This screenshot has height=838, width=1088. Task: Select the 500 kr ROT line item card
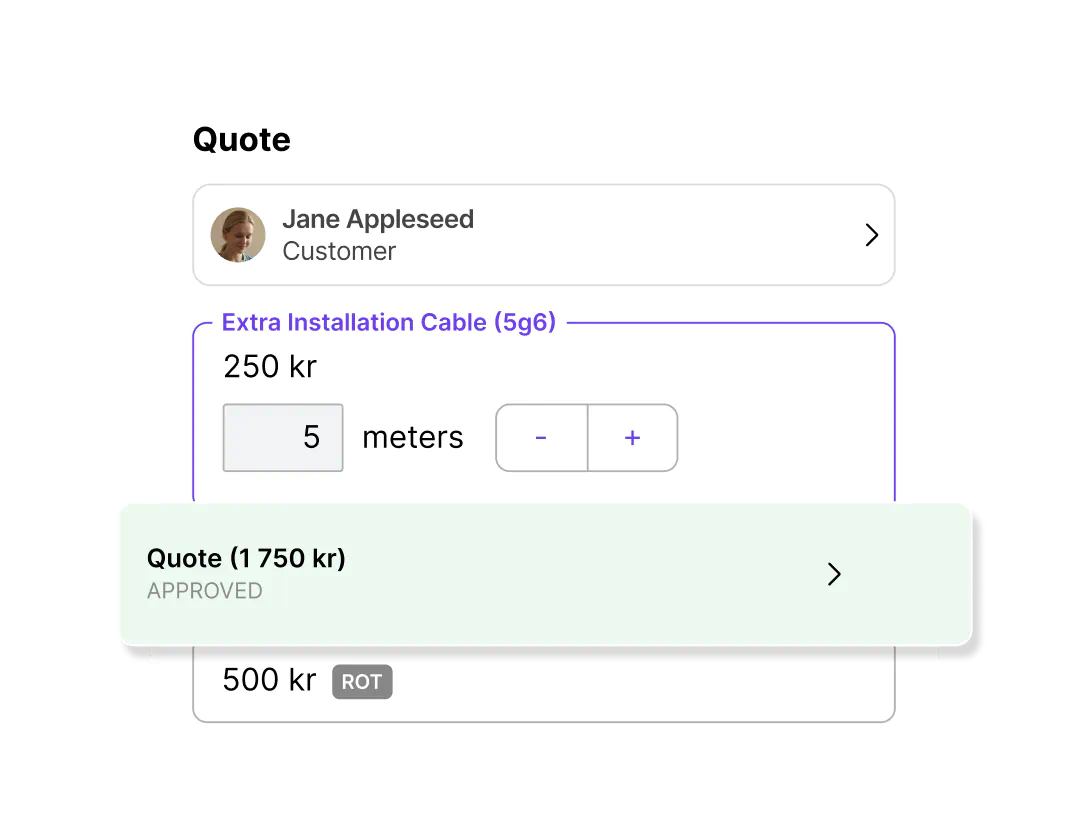[x=544, y=684]
